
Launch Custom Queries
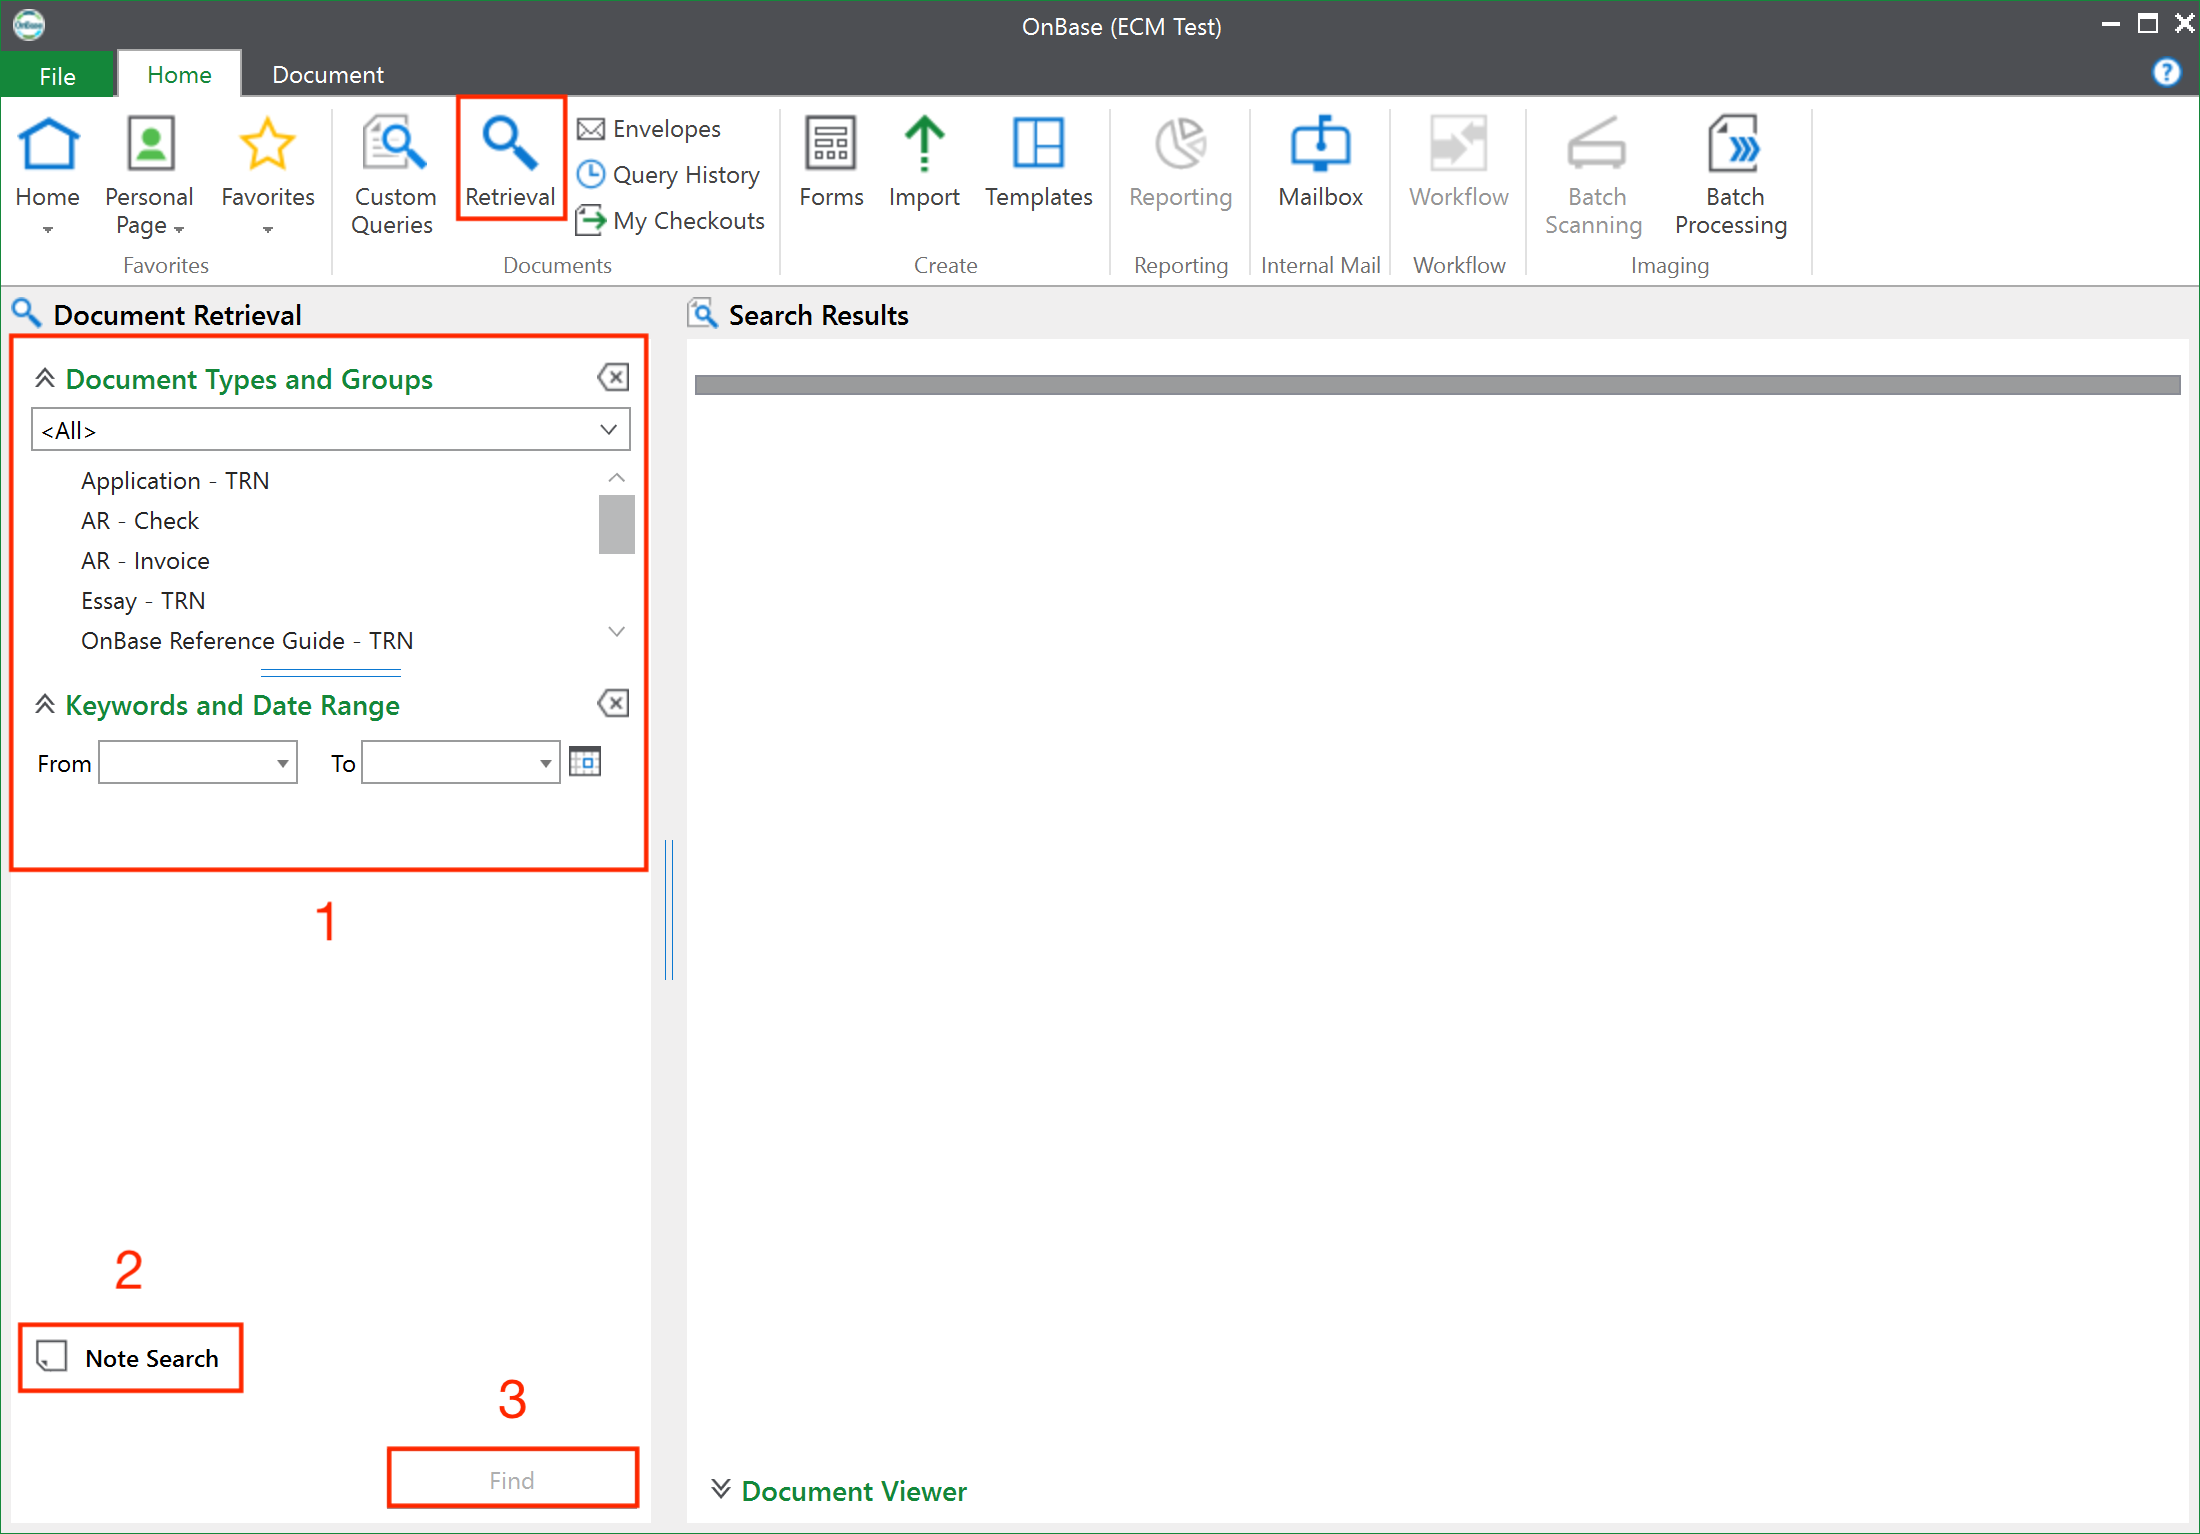(x=393, y=175)
